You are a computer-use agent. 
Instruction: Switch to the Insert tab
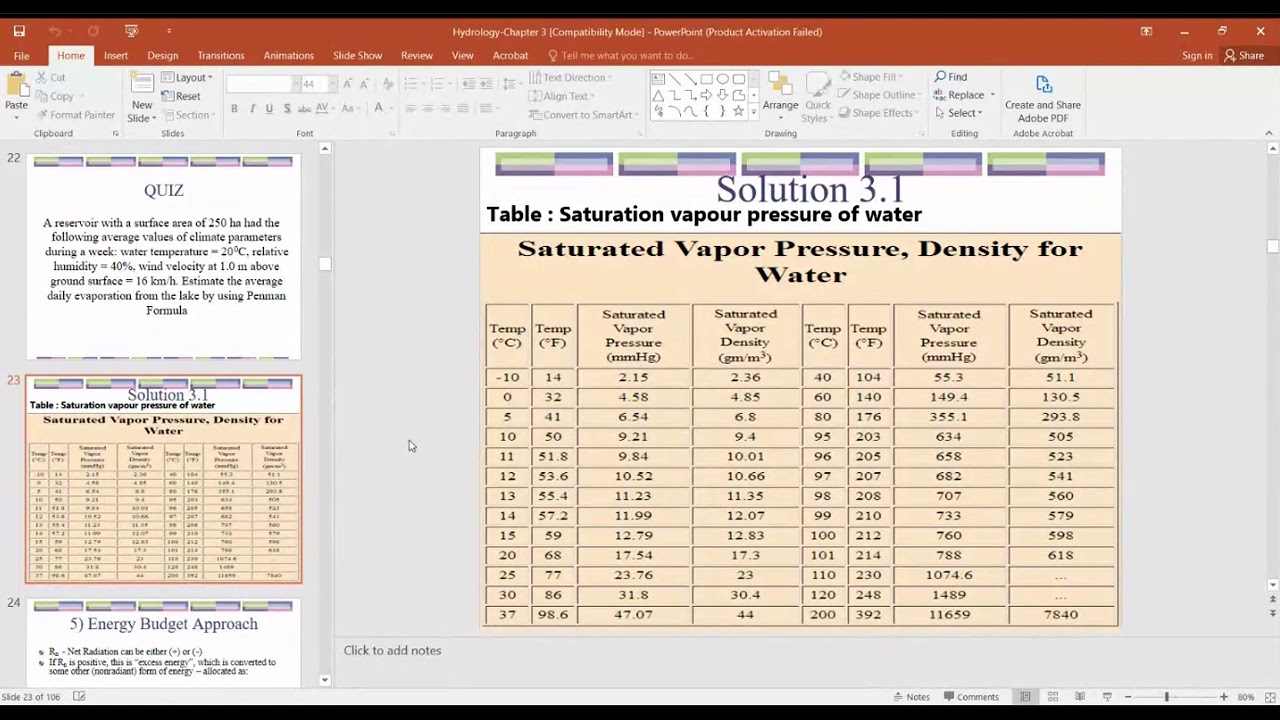(115, 56)
